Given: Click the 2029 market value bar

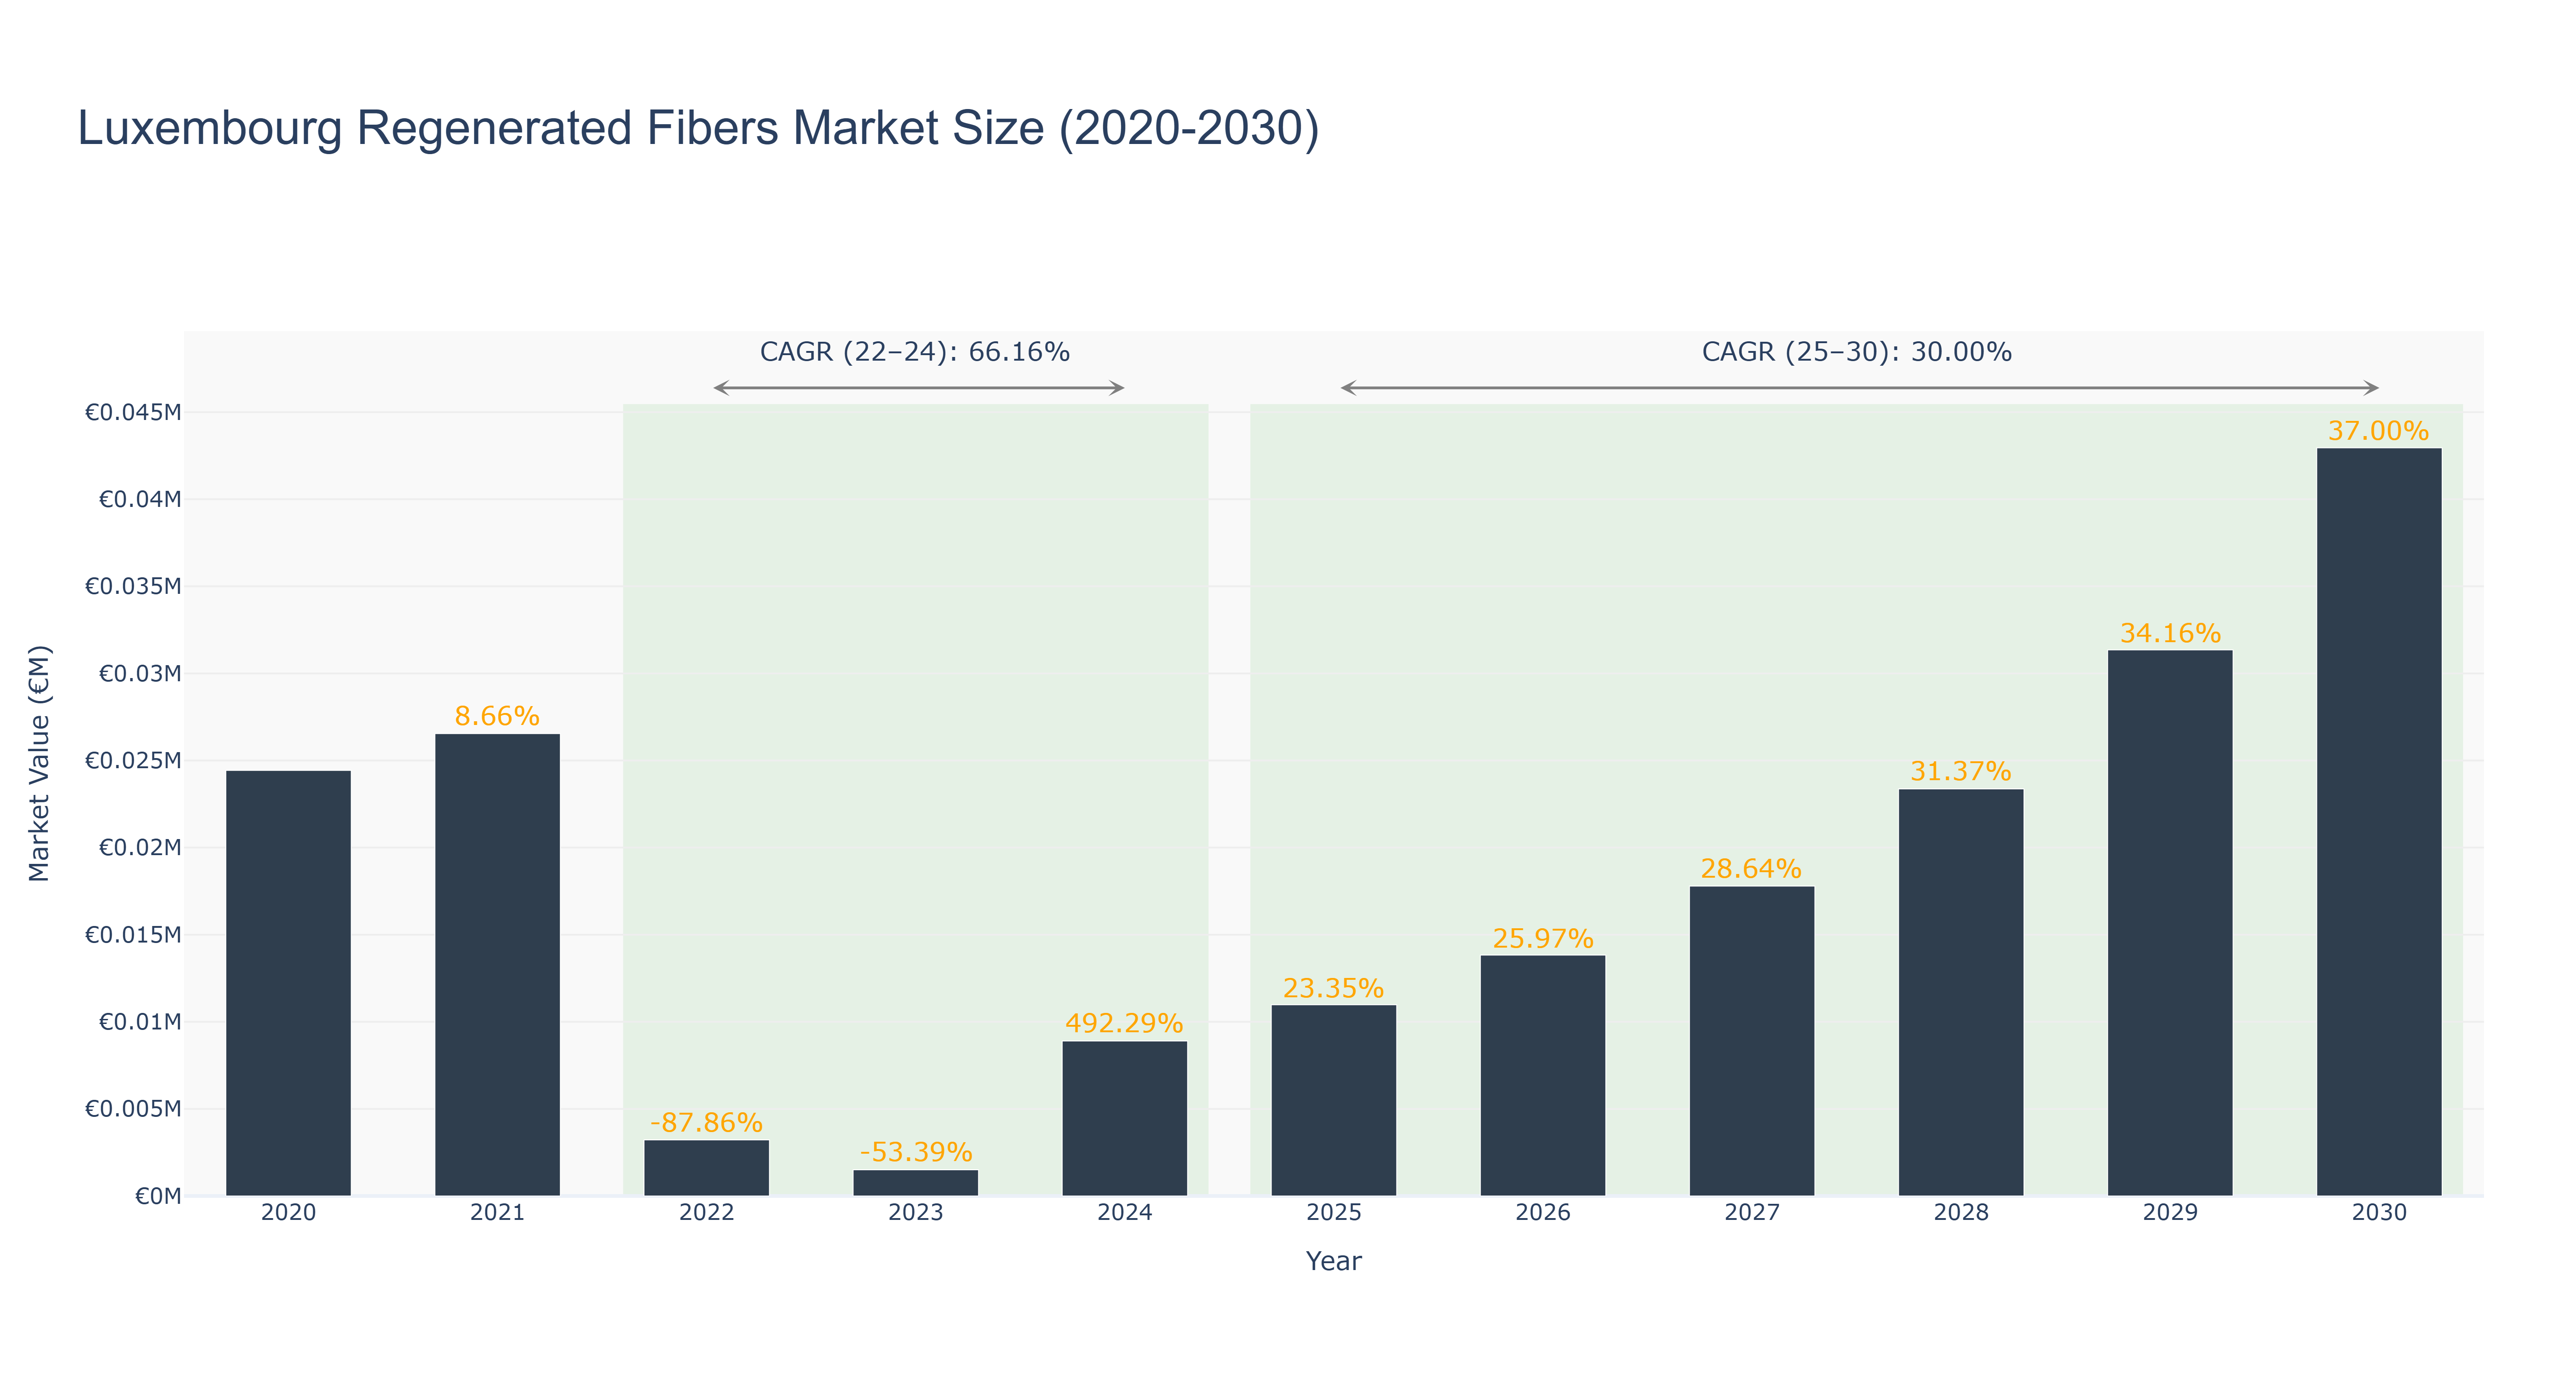Looking at the screenshot, I should (2169, 923).
